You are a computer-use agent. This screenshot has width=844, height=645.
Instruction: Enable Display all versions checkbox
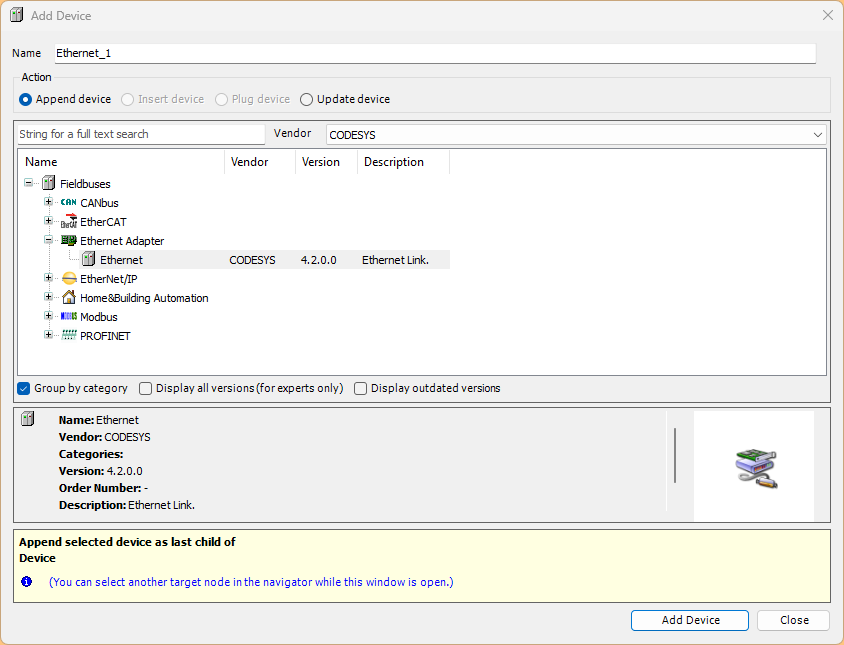[146, 388]
